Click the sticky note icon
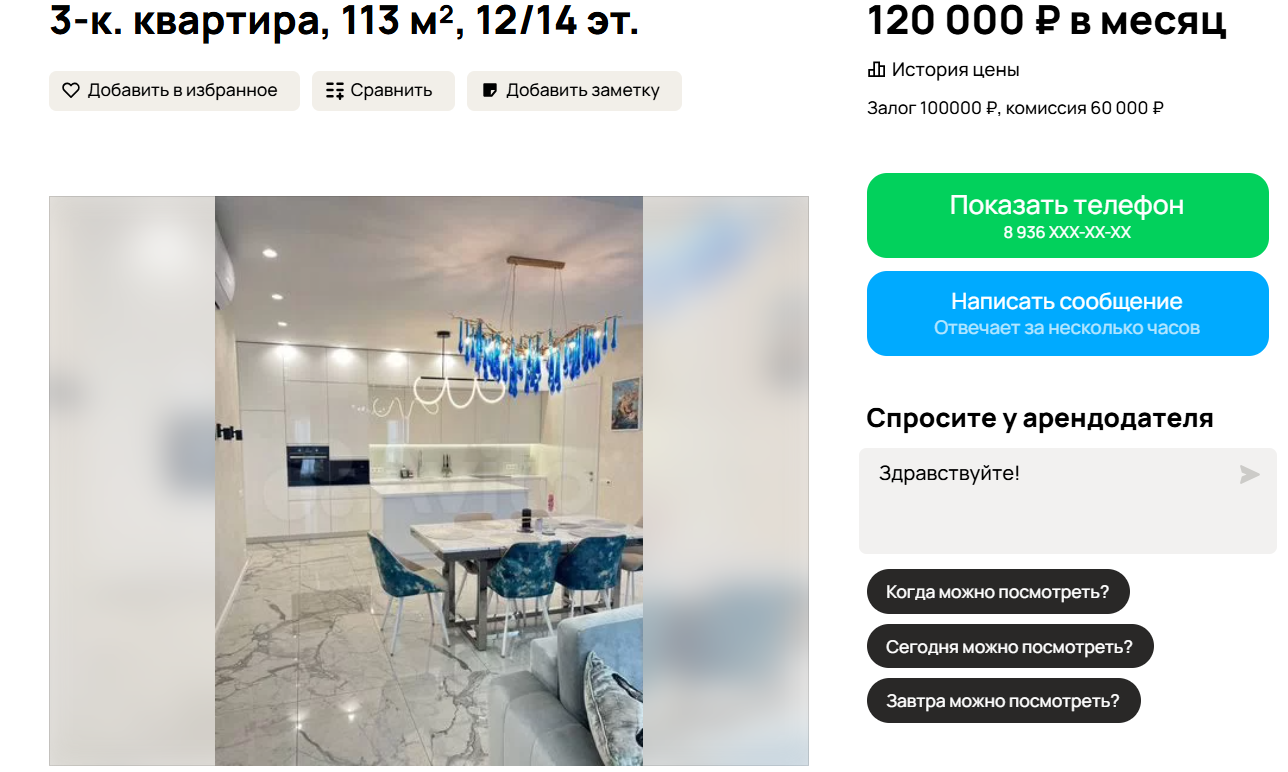1288x772 pixels. tap(490, 90)
